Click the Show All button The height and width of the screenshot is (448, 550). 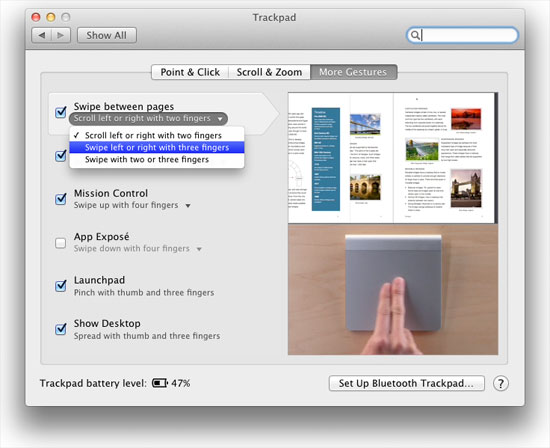pos(107,35)
